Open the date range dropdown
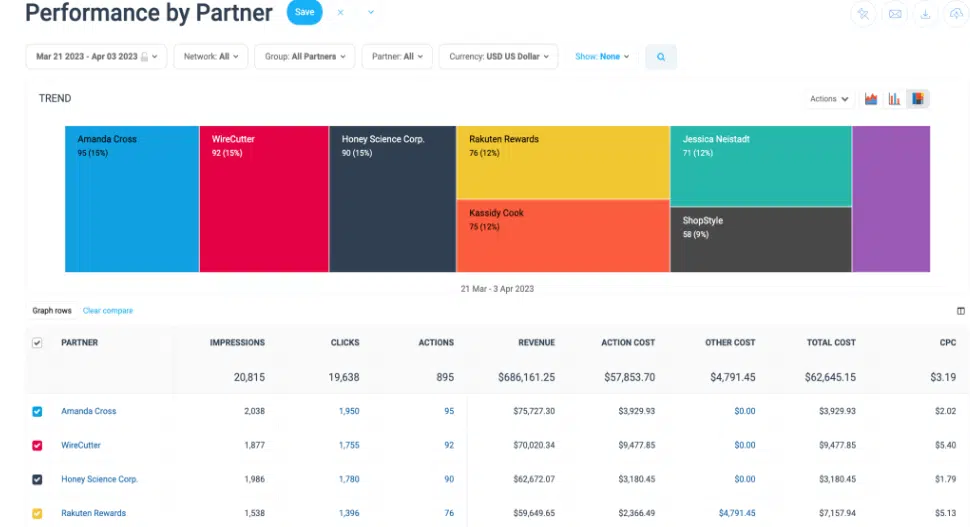The height and width of the screenshot is (527, 970). [96, 57]
